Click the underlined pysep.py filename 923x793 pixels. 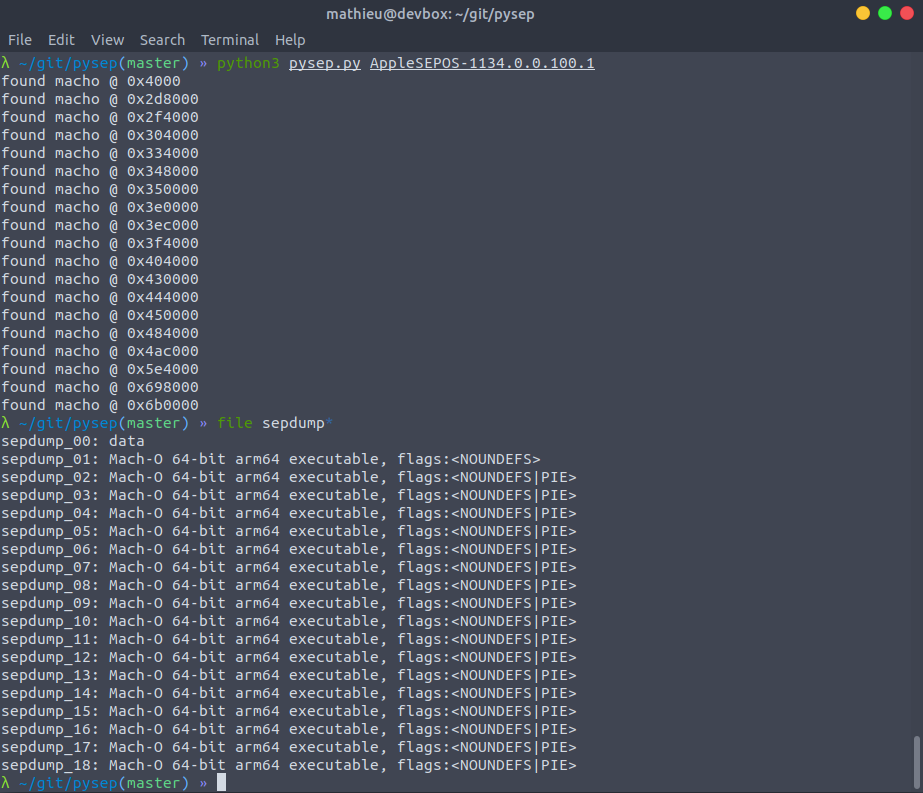click(x=325, y=63)
